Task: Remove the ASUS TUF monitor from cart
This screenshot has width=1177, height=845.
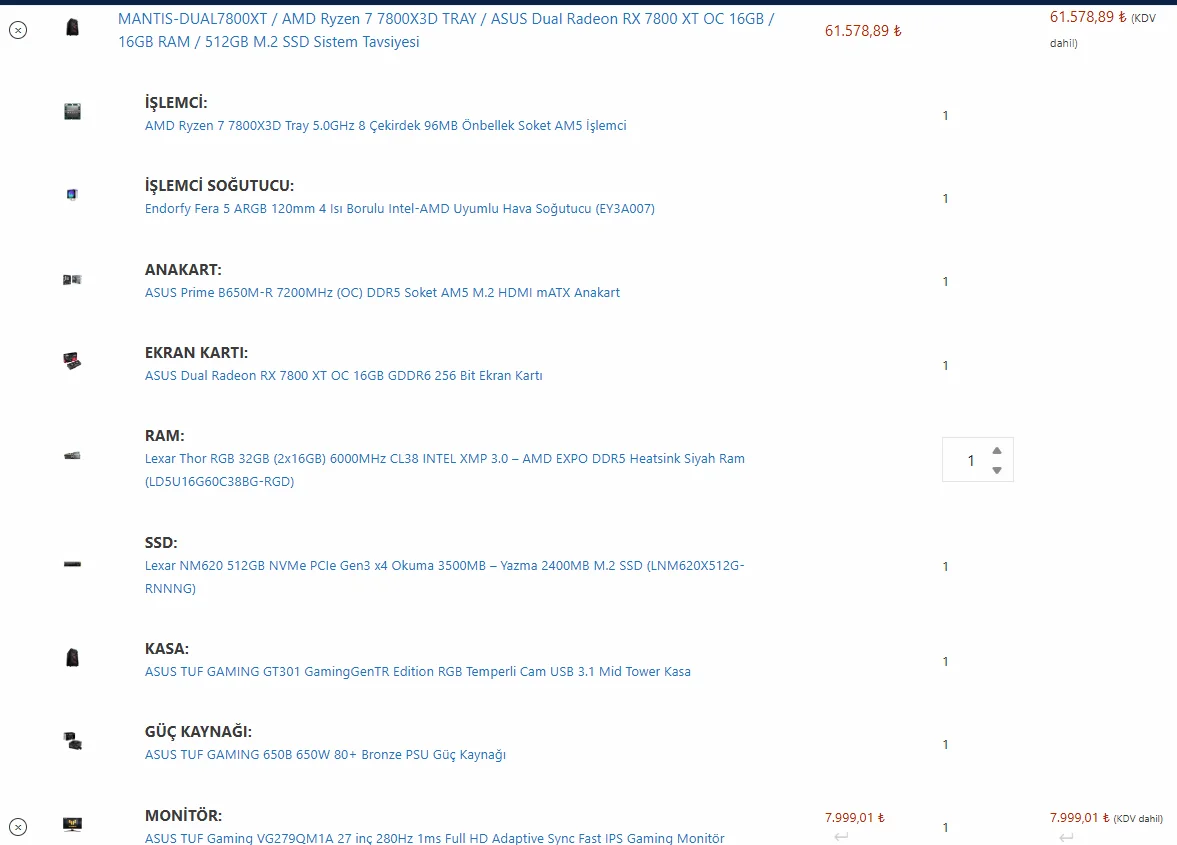Action: [18, 827]
